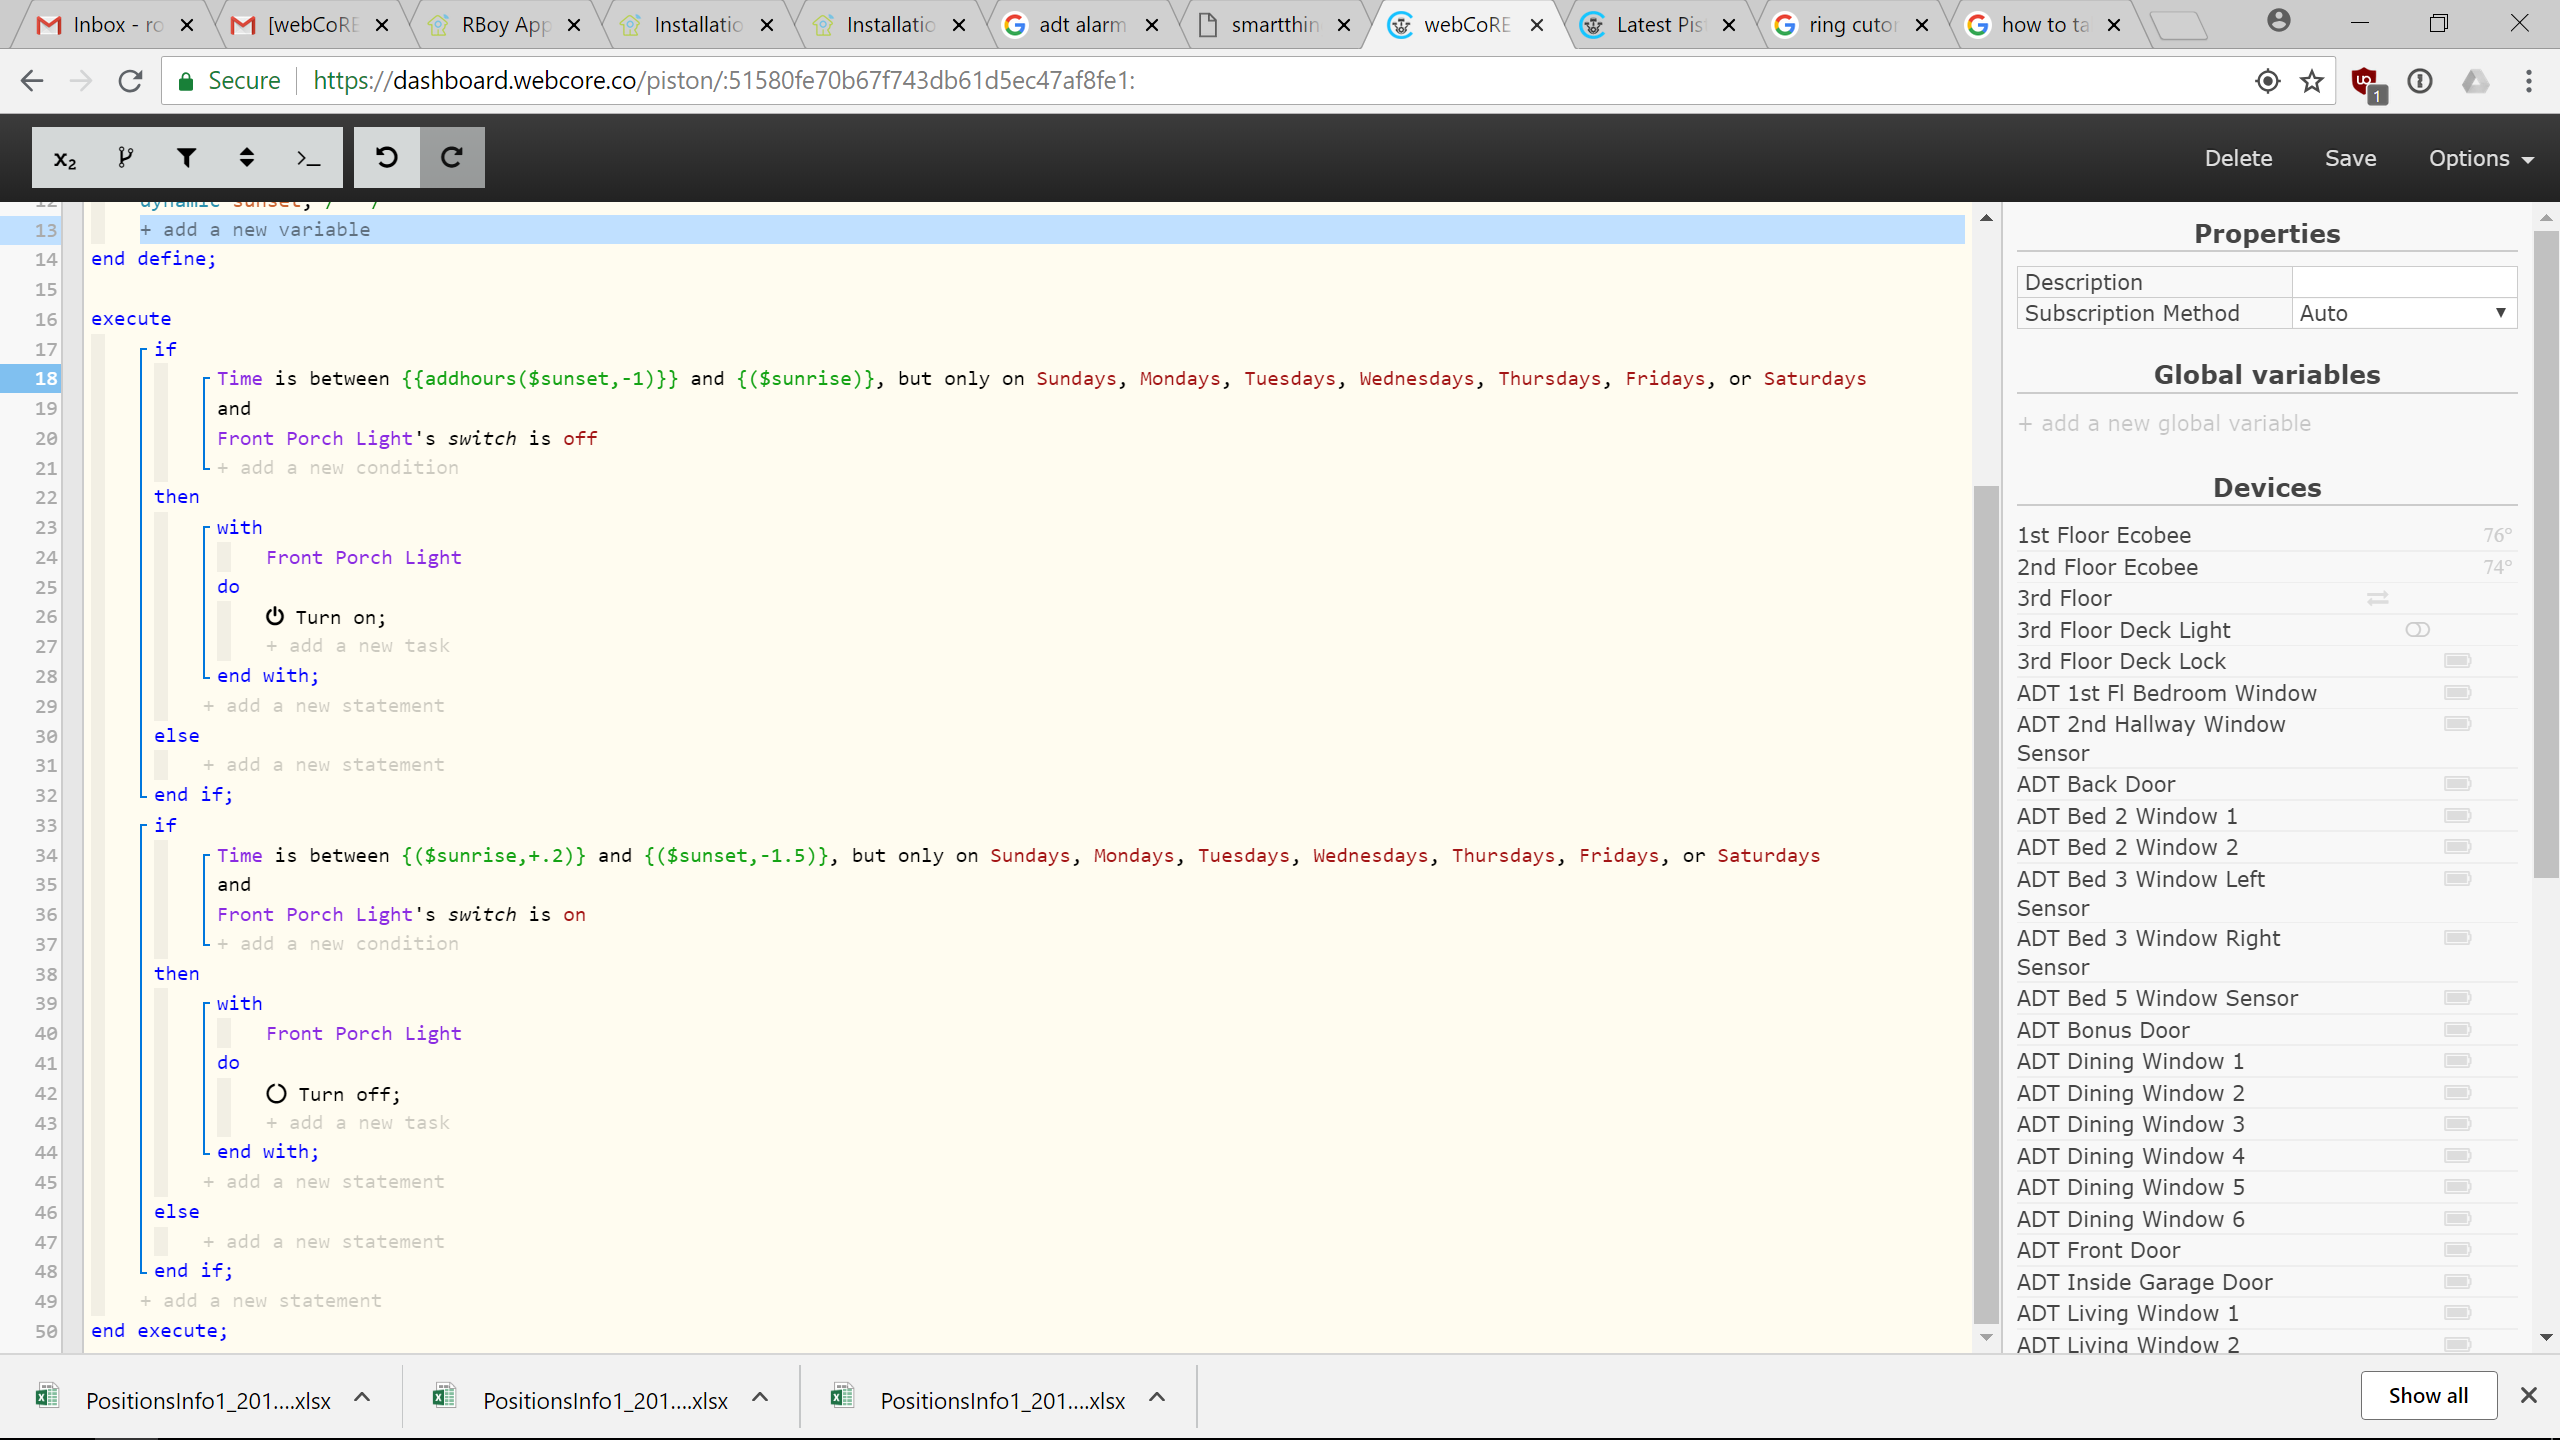Click the location target icon in address bar

[2268, 81]
